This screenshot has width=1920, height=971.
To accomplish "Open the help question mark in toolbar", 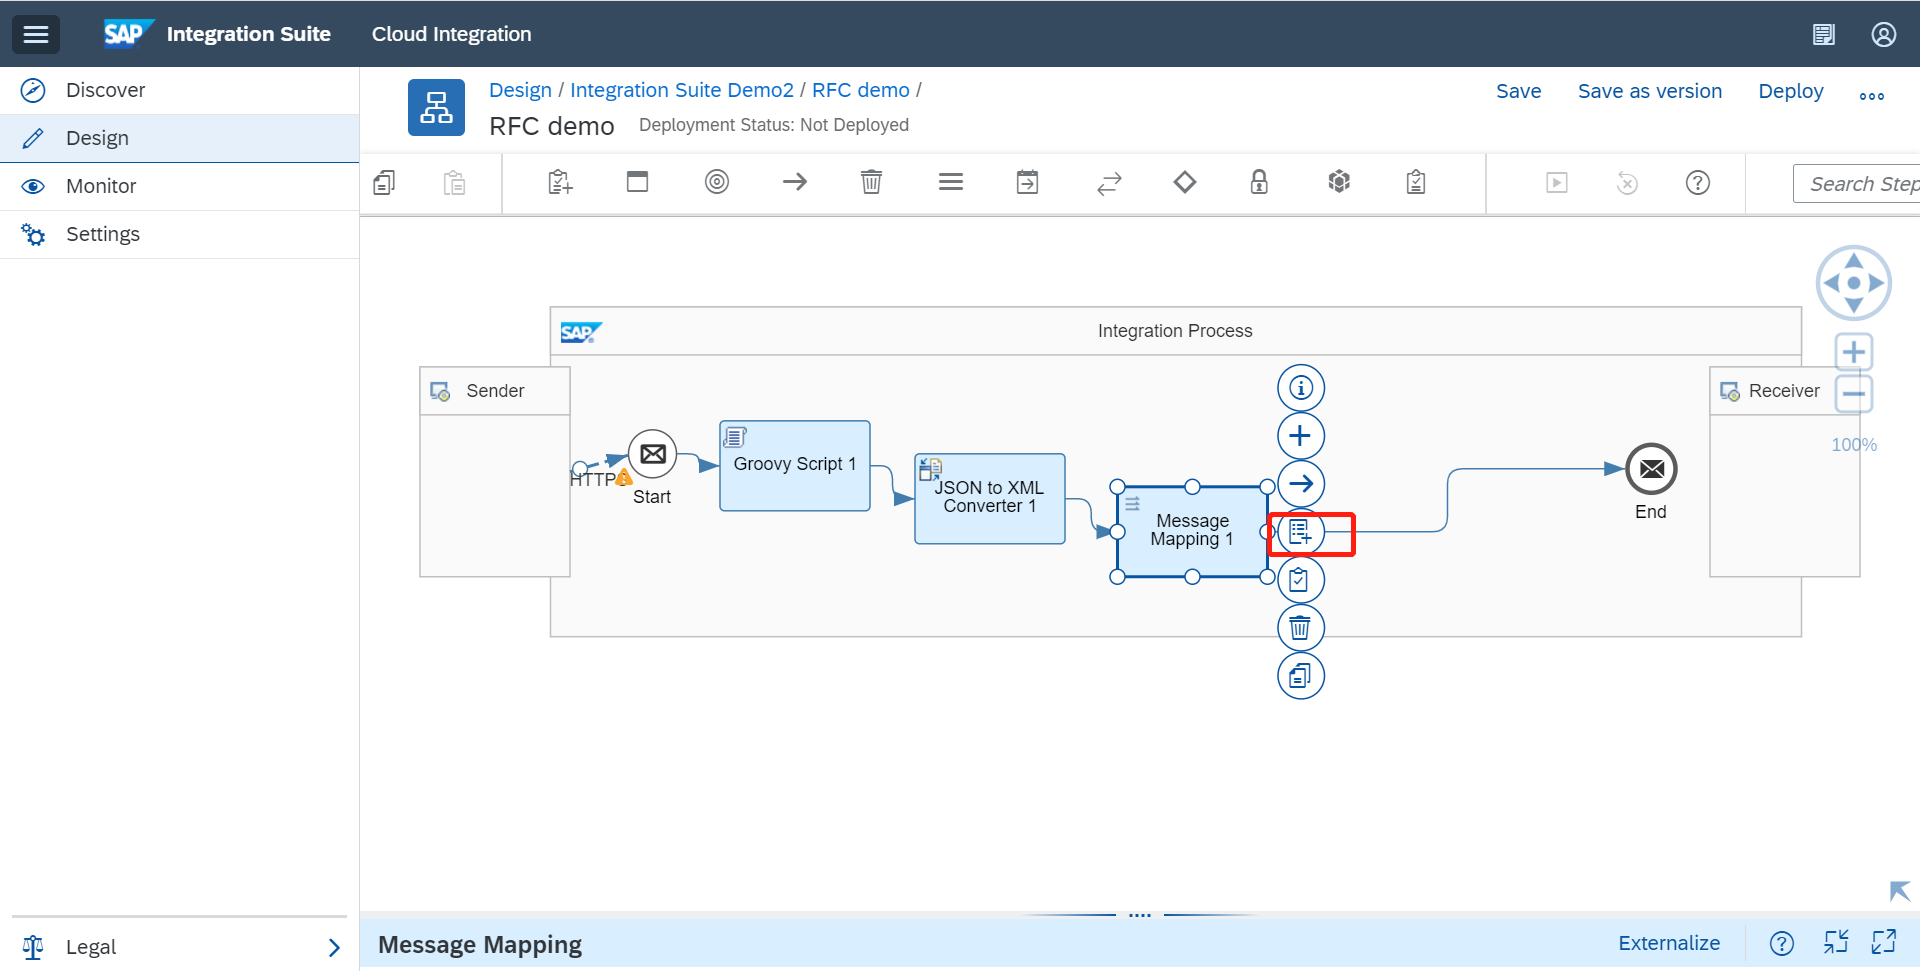I will [1698, 183].
